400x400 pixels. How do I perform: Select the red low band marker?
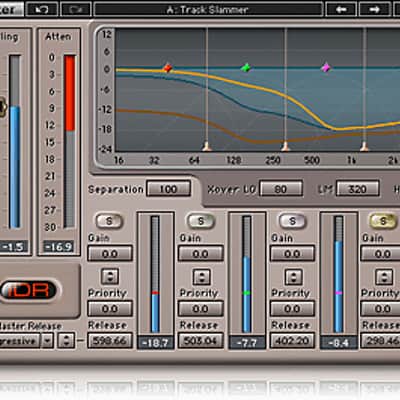(168, 68)
